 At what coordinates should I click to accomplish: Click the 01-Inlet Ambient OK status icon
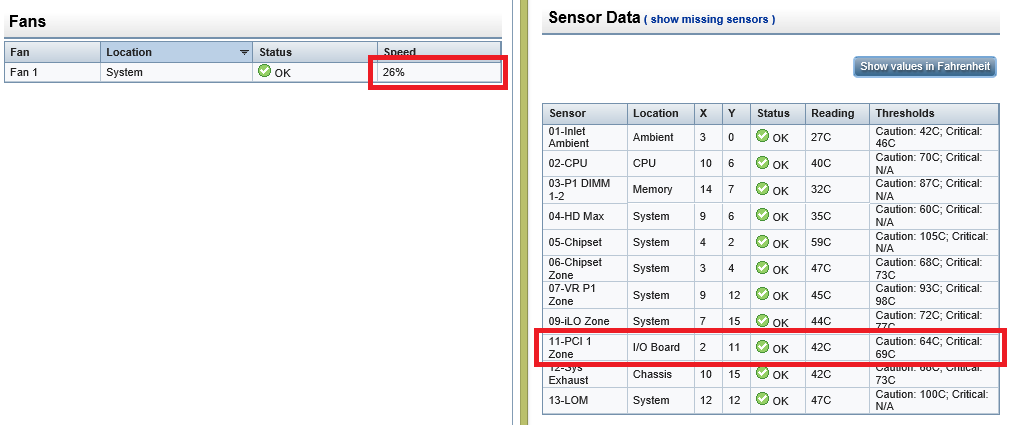click(x=763, y=136)
